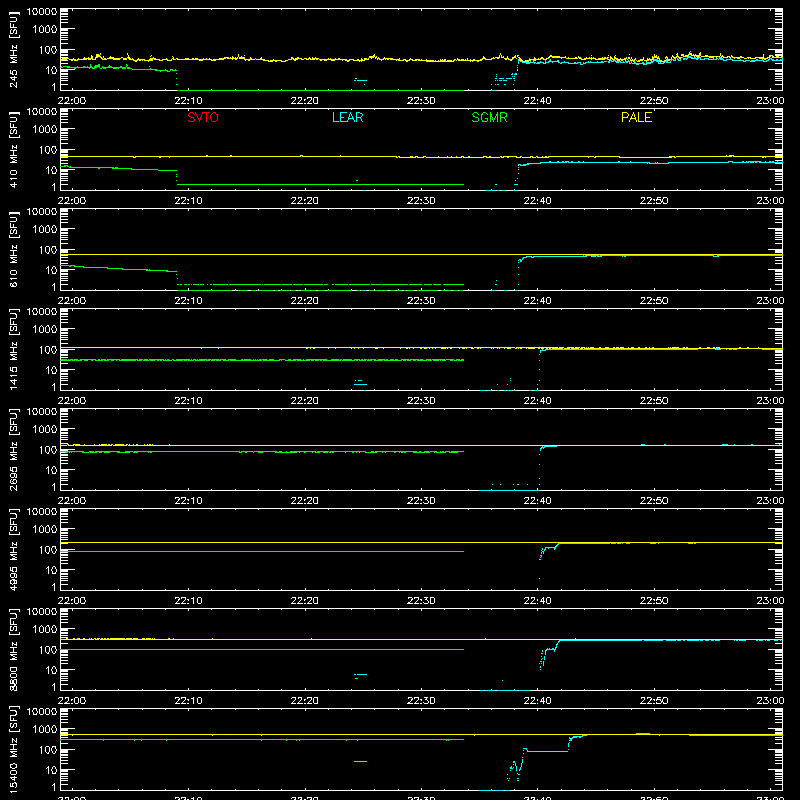Click the 10 tick value on 15400 MHz axis
800x800 pixels.
pyautogui.click(x=51, y=770)
